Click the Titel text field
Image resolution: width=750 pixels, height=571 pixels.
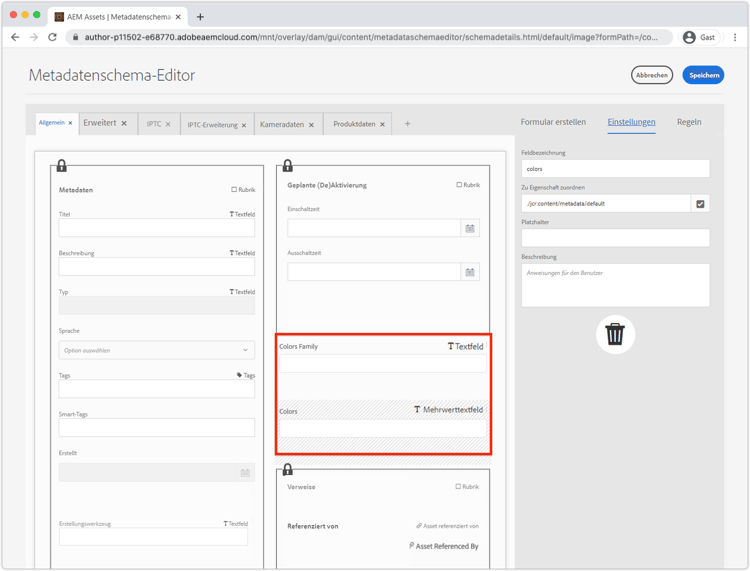pos(156,228)
